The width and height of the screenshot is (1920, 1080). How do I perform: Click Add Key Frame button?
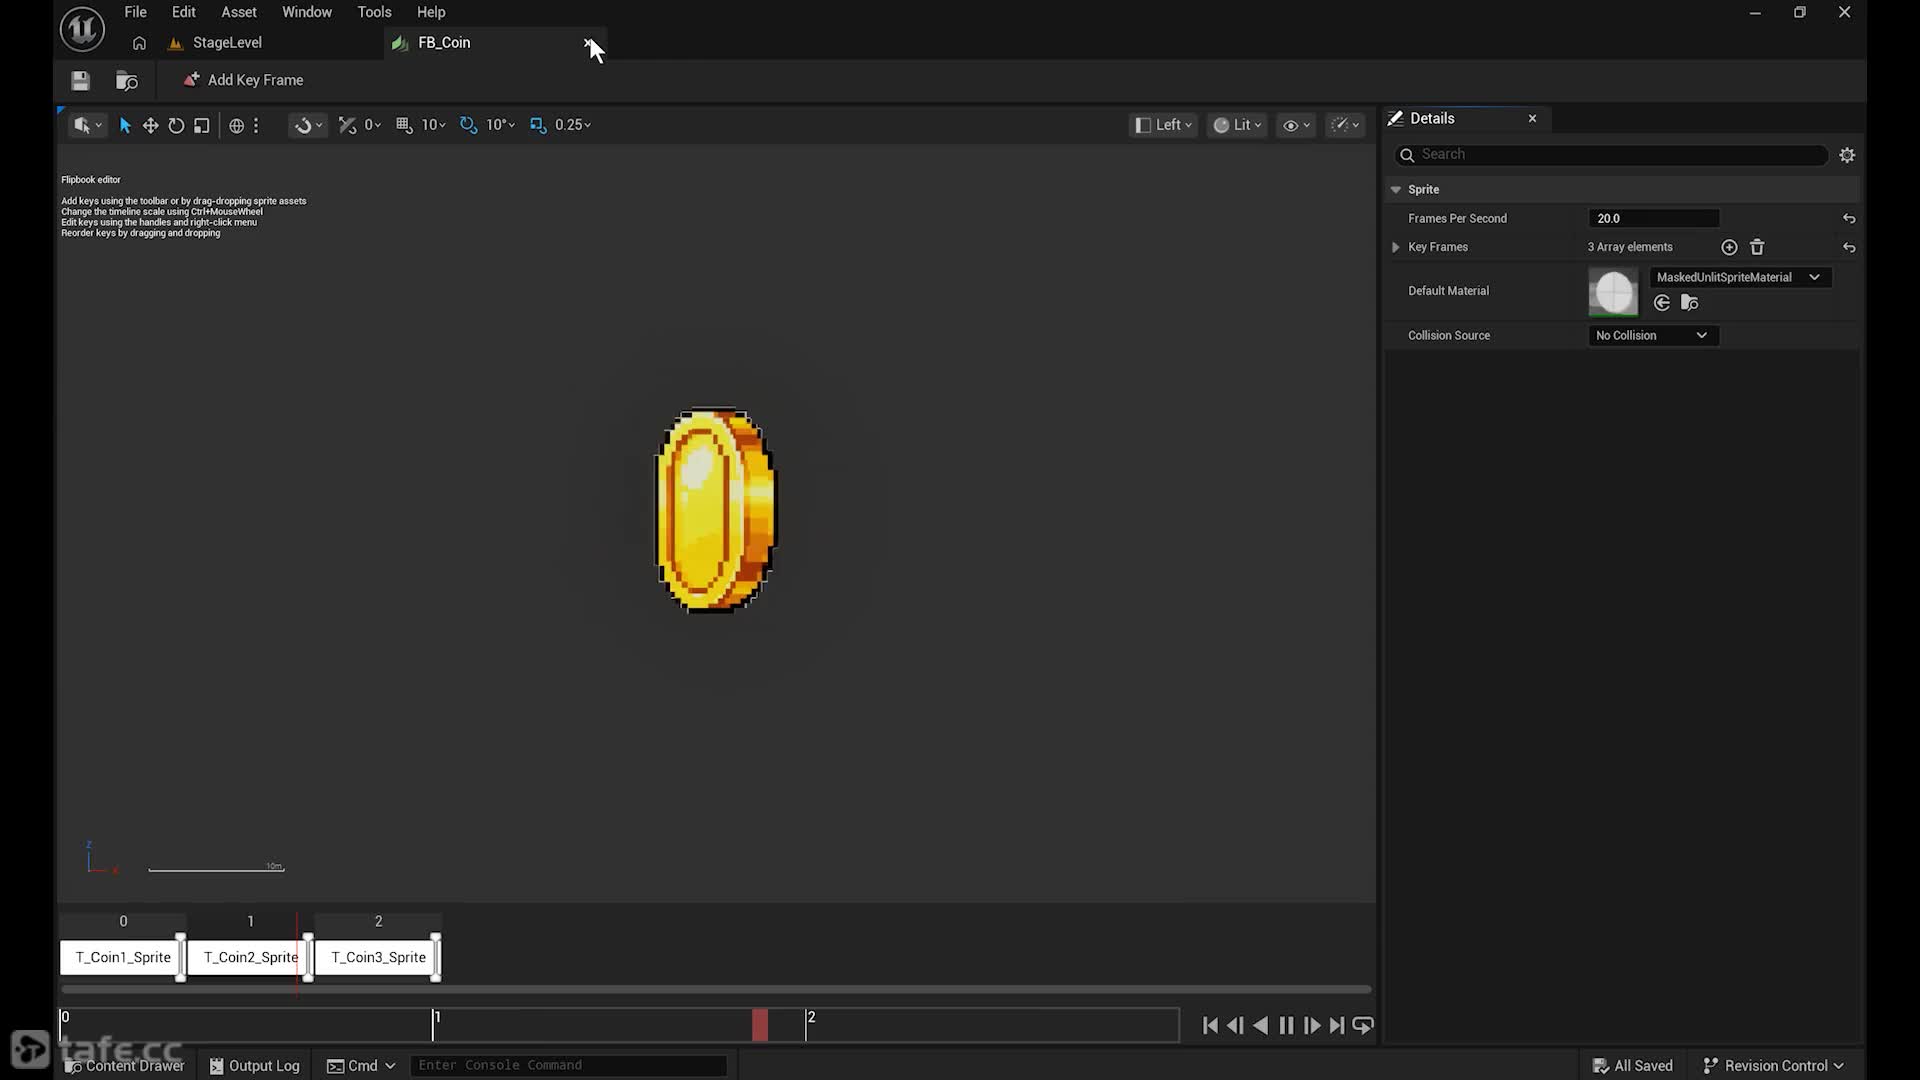click(x=243, y=81)
